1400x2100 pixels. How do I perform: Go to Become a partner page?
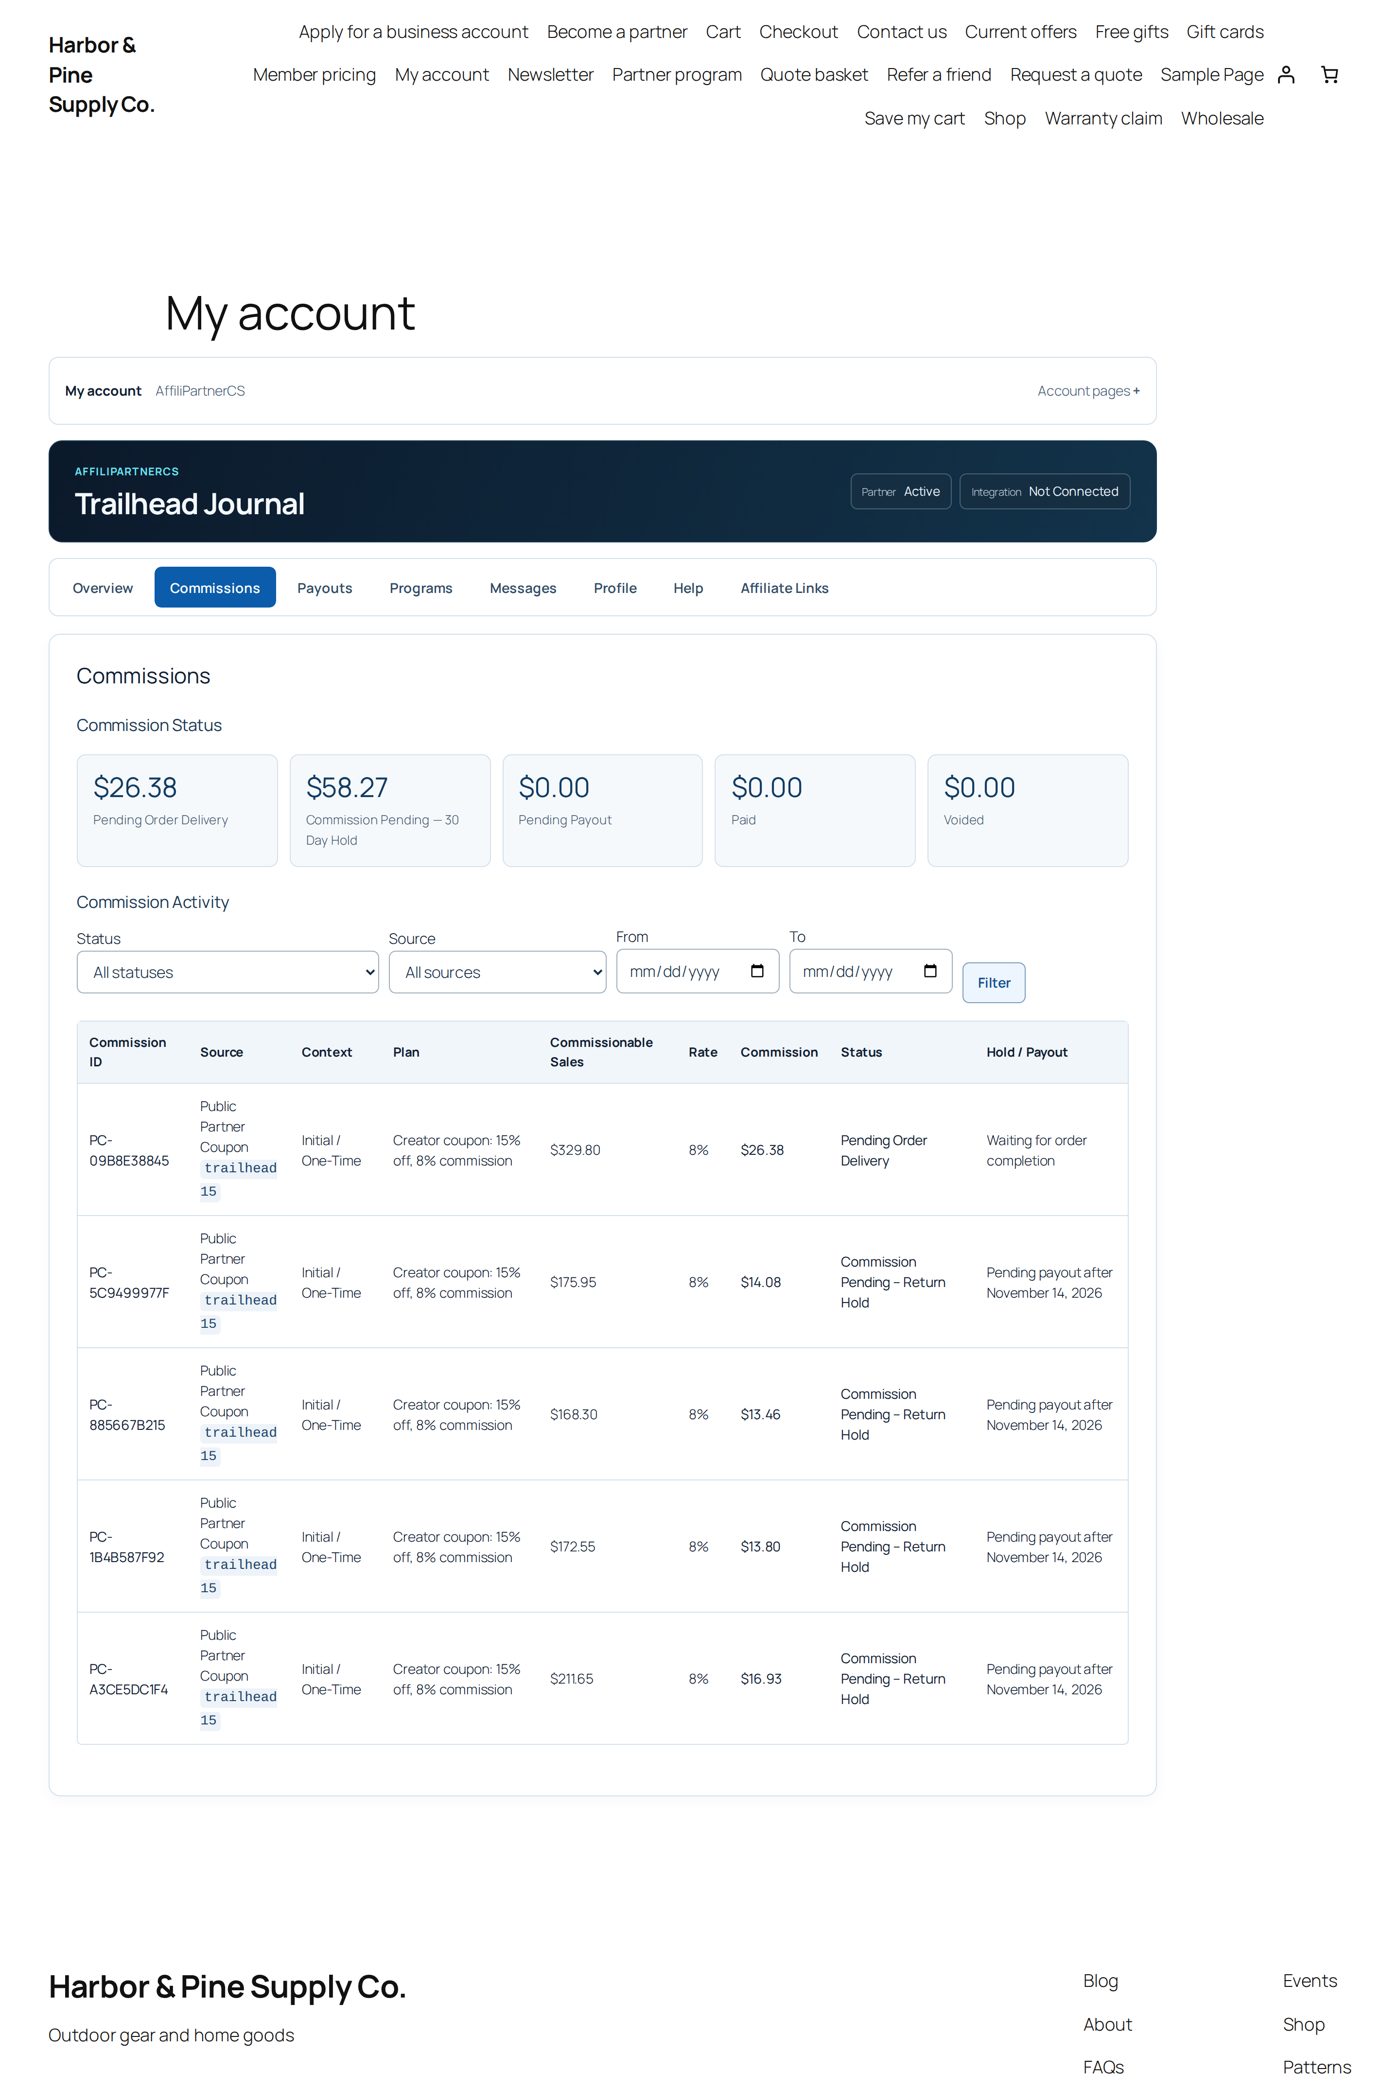617,32
